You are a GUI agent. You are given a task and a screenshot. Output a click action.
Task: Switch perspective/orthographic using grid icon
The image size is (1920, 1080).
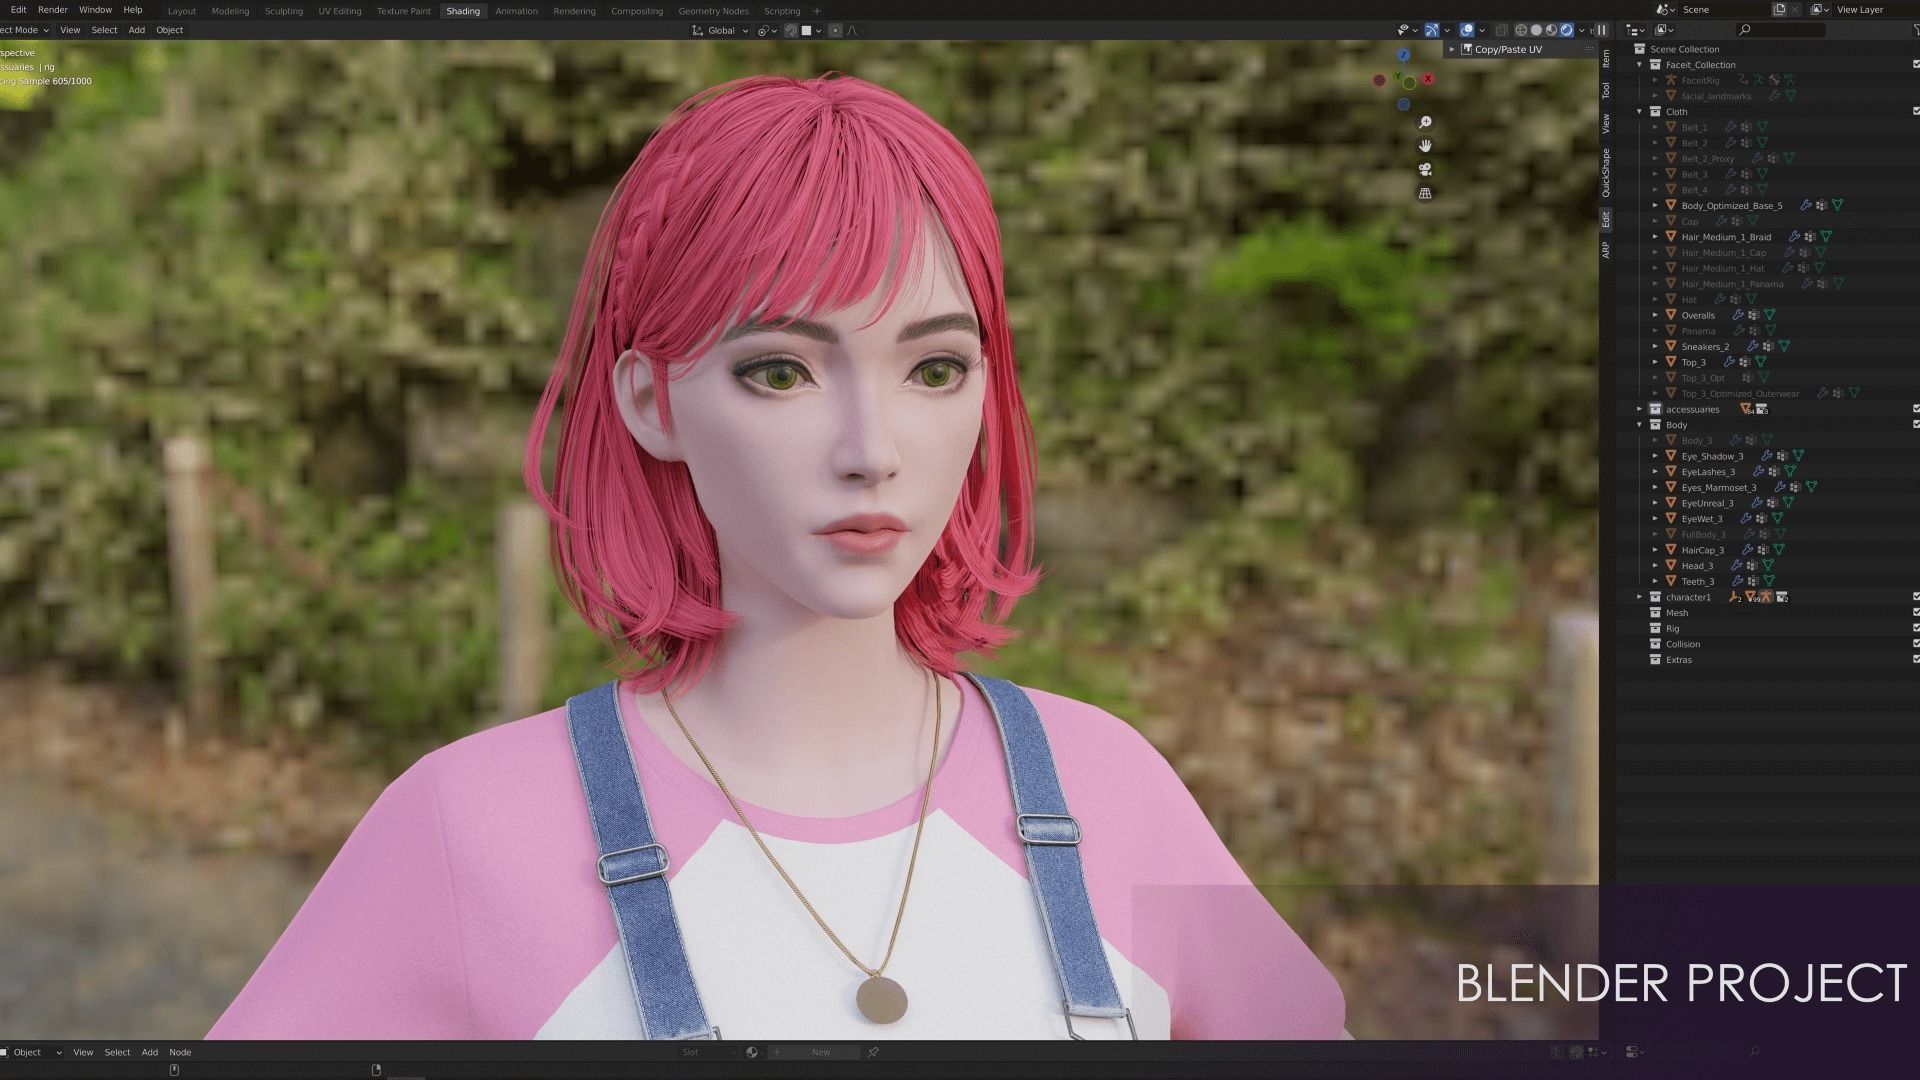[1425, 194]
